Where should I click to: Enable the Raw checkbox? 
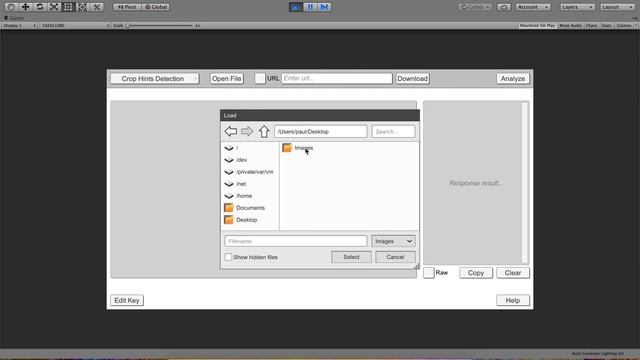point(429,273)
